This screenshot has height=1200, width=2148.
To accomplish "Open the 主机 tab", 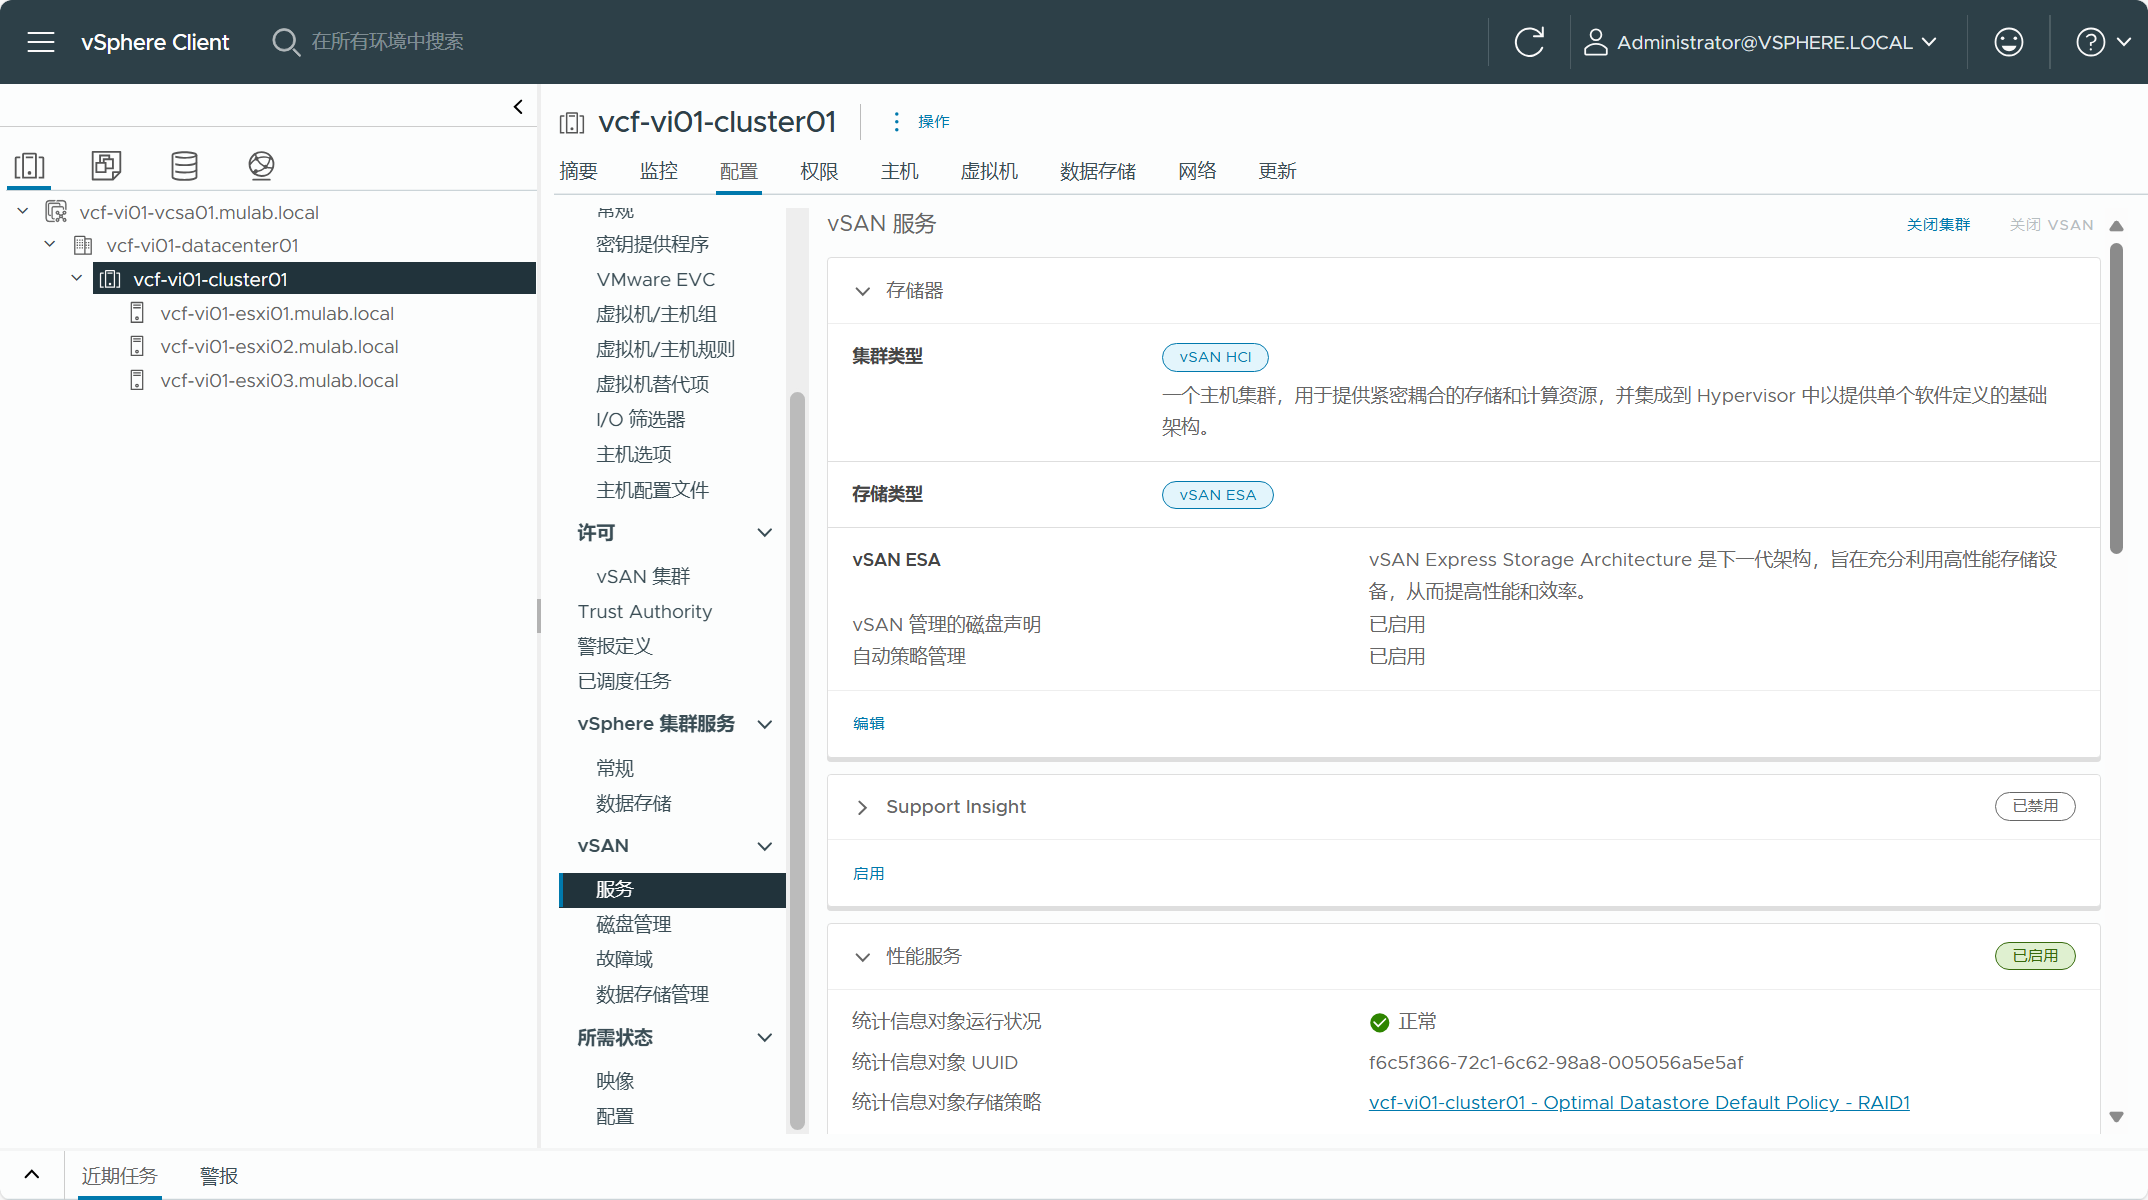I will pos(900,171).
